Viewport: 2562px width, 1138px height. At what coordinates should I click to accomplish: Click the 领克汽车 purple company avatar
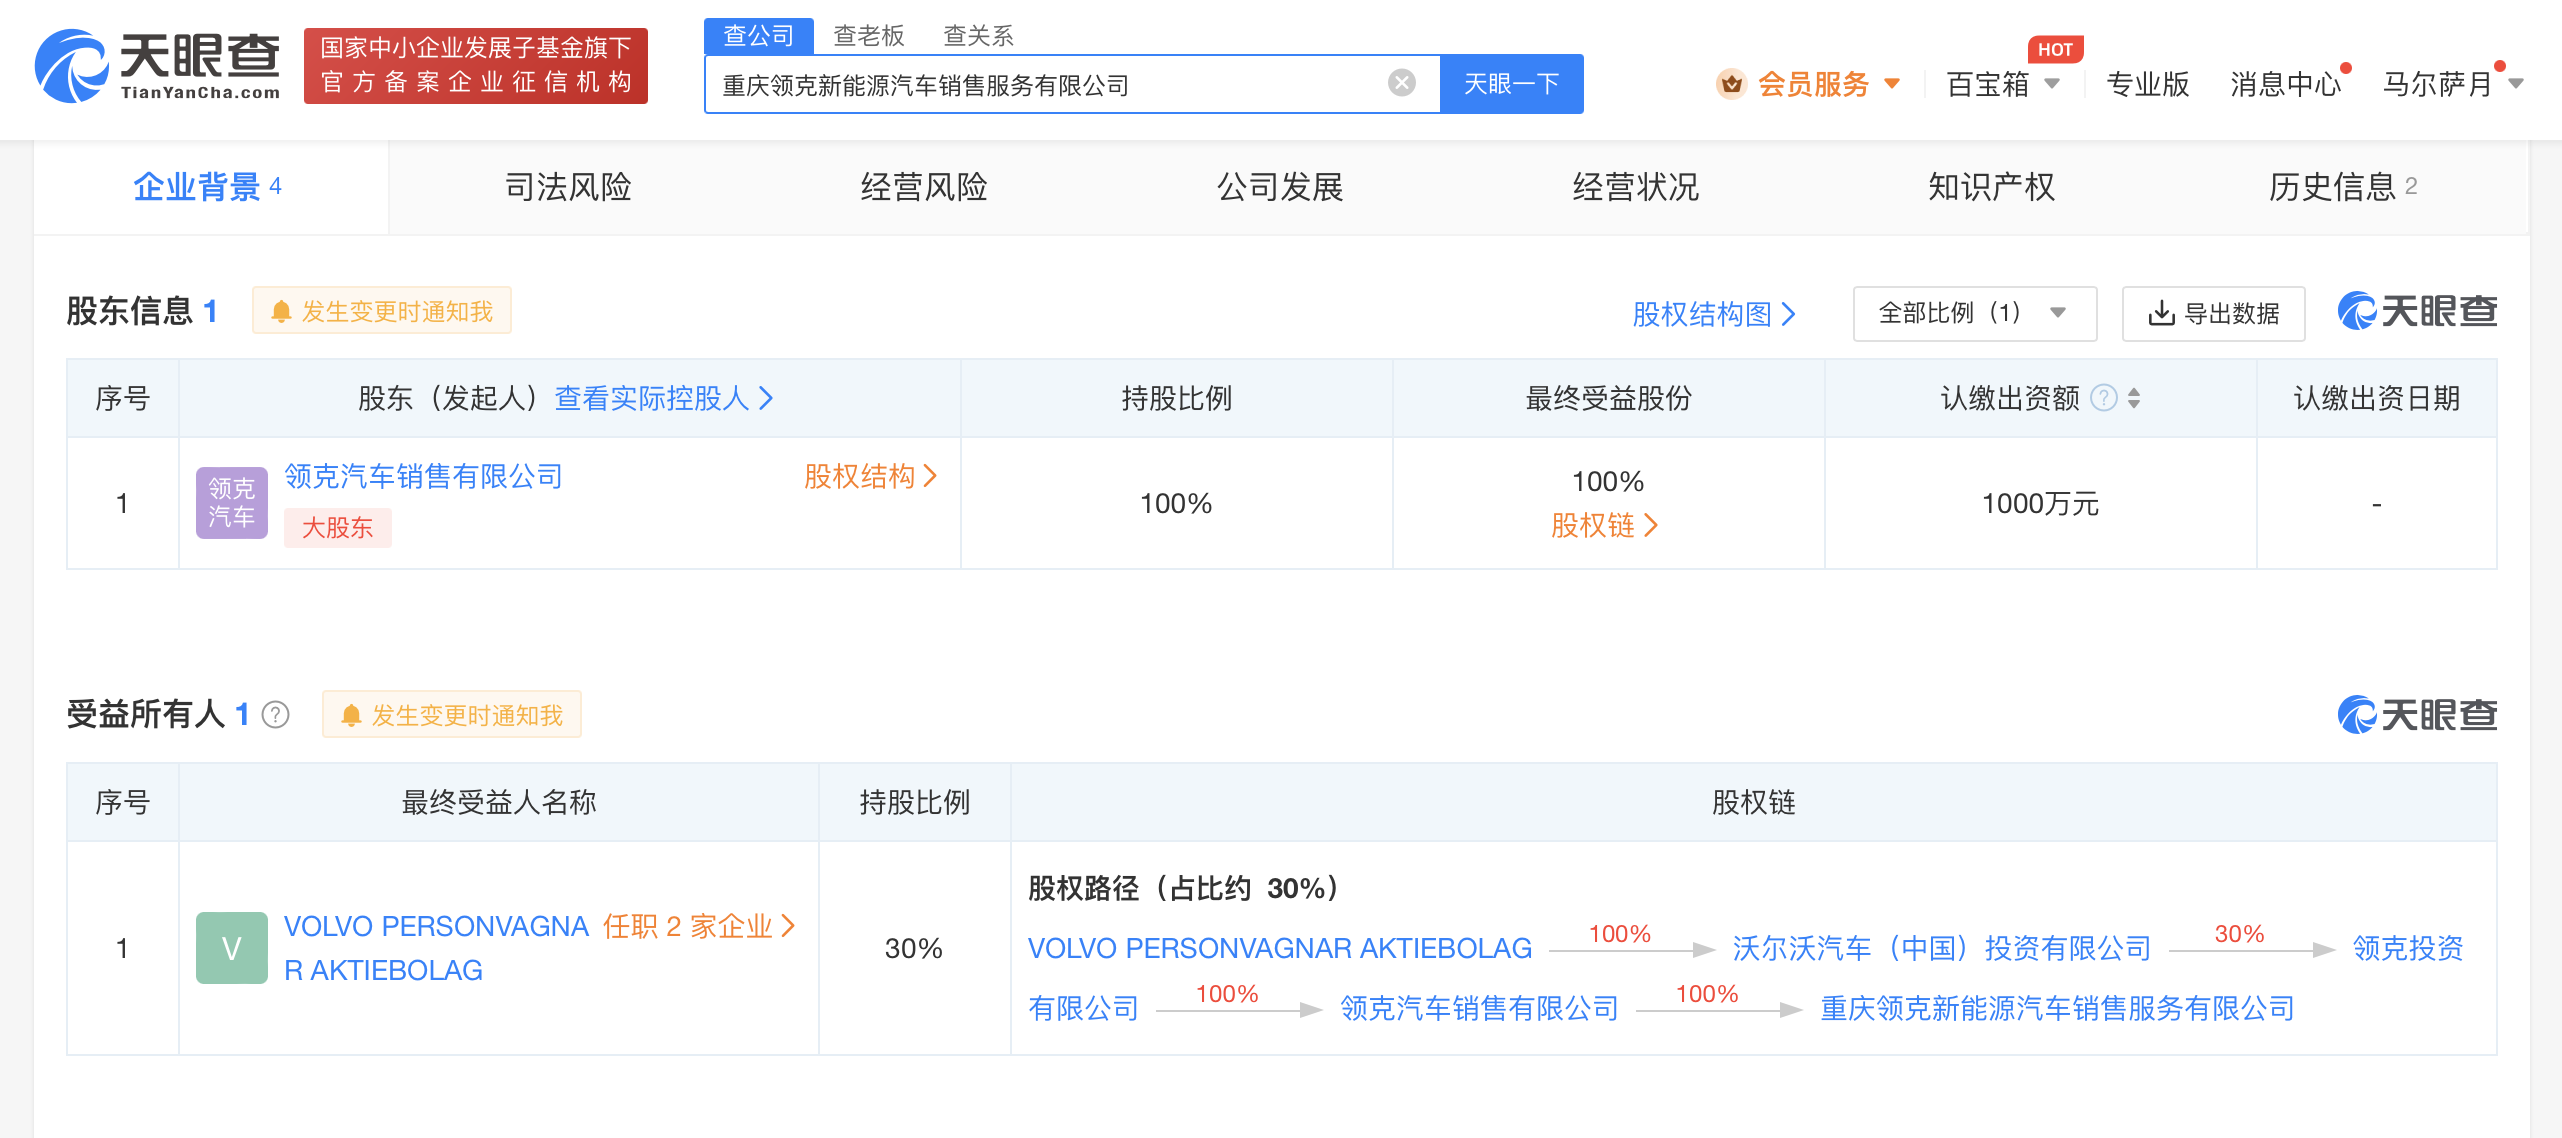pos(231,503)
